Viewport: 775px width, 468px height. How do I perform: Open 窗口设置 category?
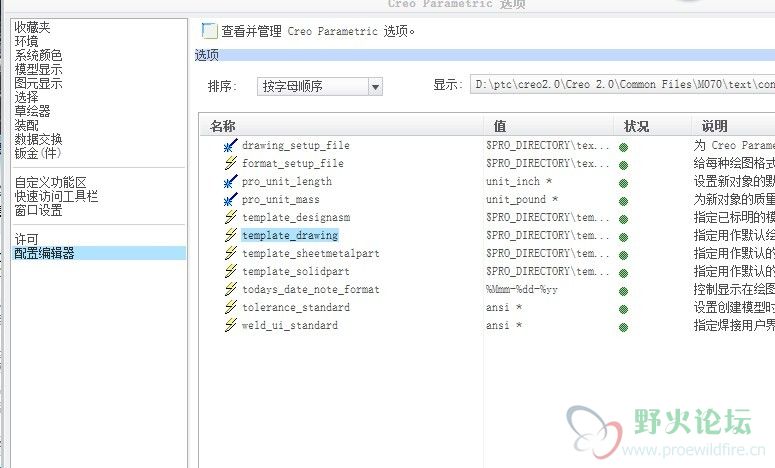point(38,211)
